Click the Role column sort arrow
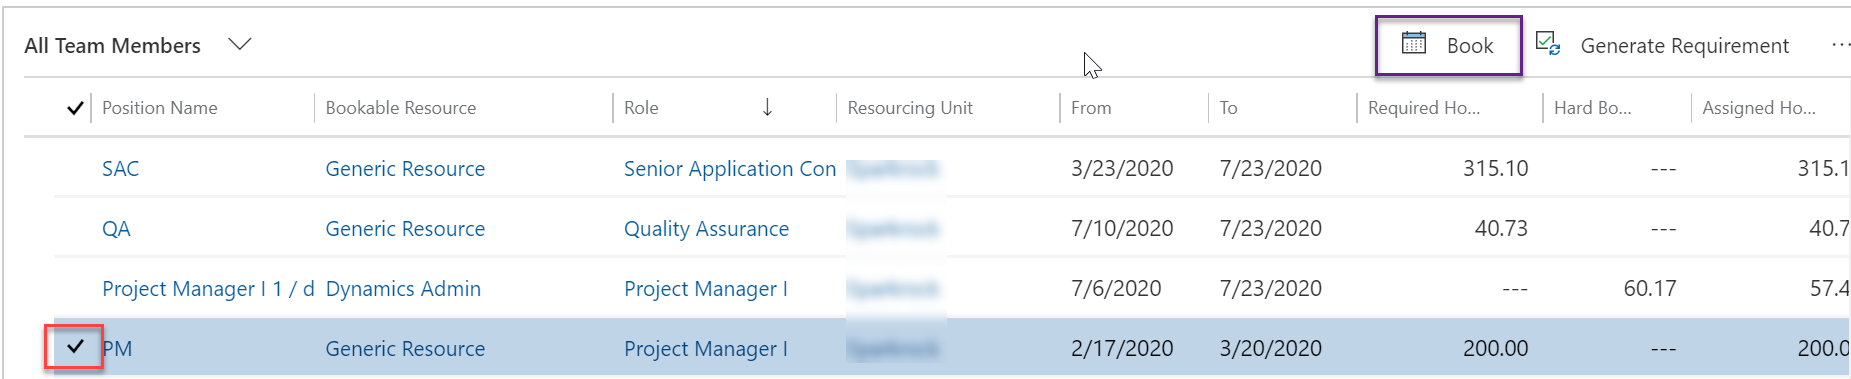 click(x=767, y=107)
